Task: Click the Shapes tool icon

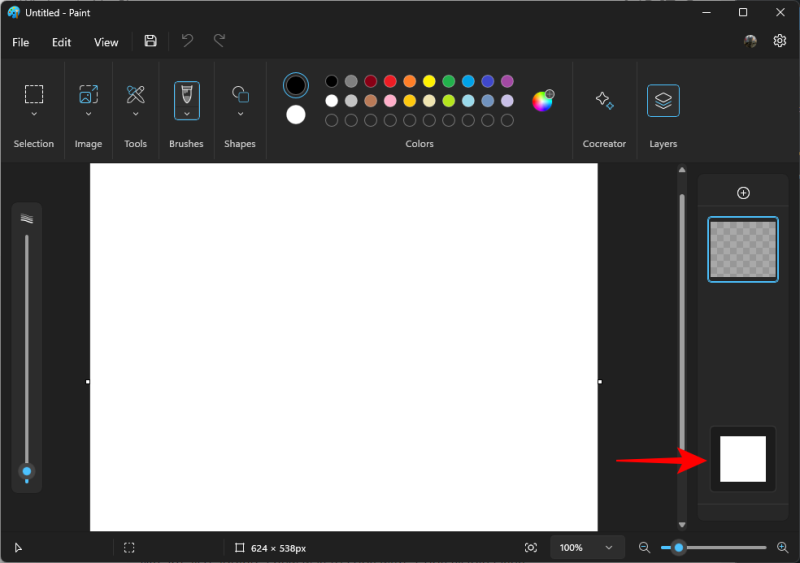Action: pos(240,94)
